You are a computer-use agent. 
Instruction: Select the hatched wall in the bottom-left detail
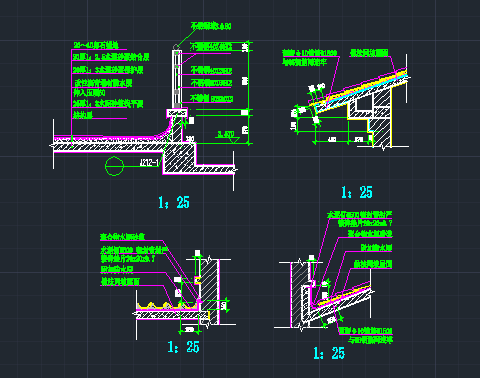pos(209,292)
